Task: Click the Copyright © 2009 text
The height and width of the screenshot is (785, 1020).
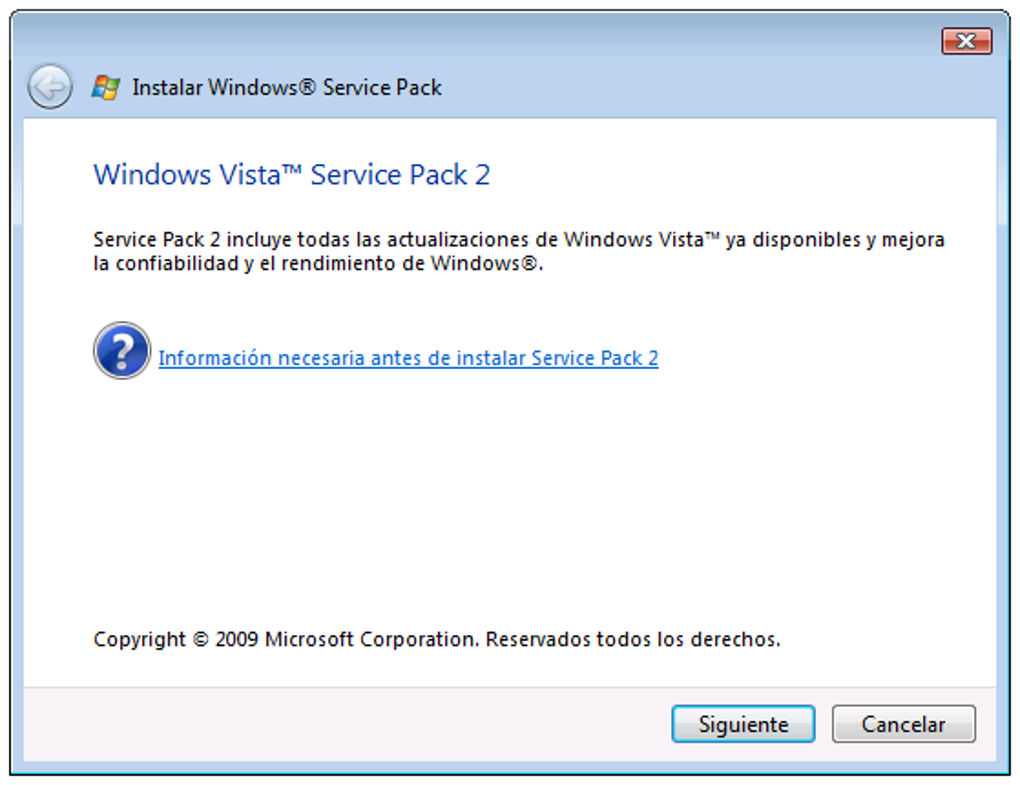Action: (176, 639)
